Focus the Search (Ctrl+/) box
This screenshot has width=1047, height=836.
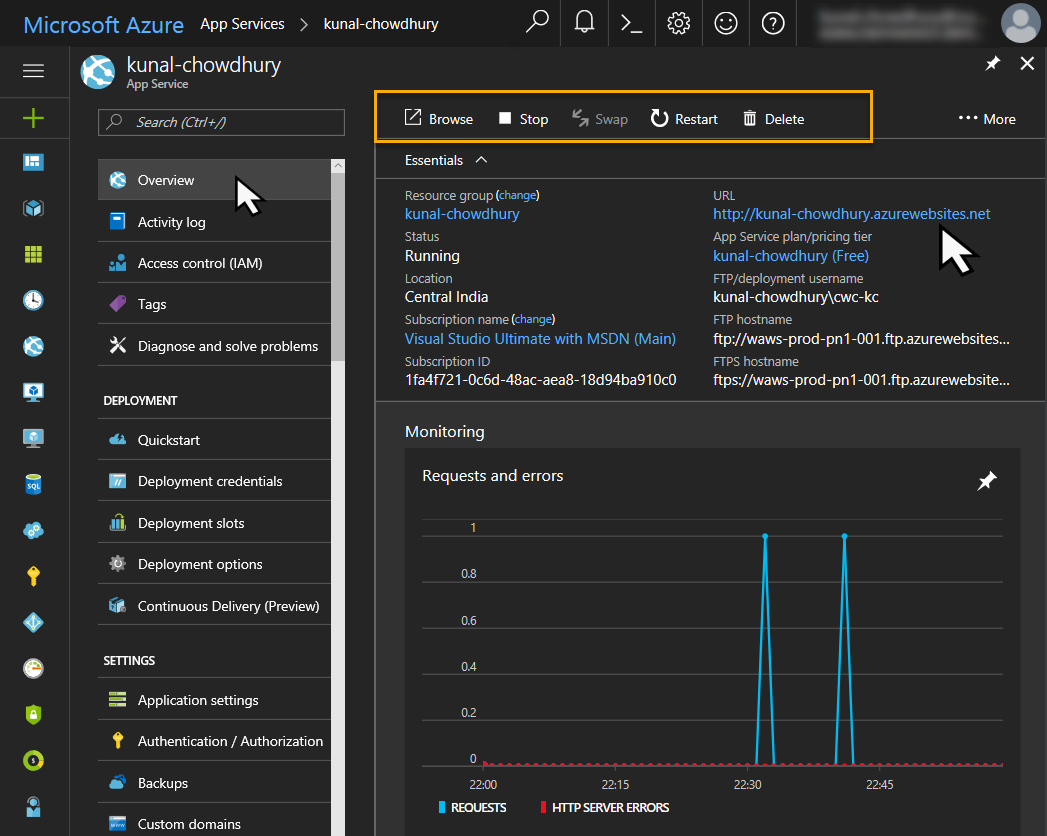[221, 122]
